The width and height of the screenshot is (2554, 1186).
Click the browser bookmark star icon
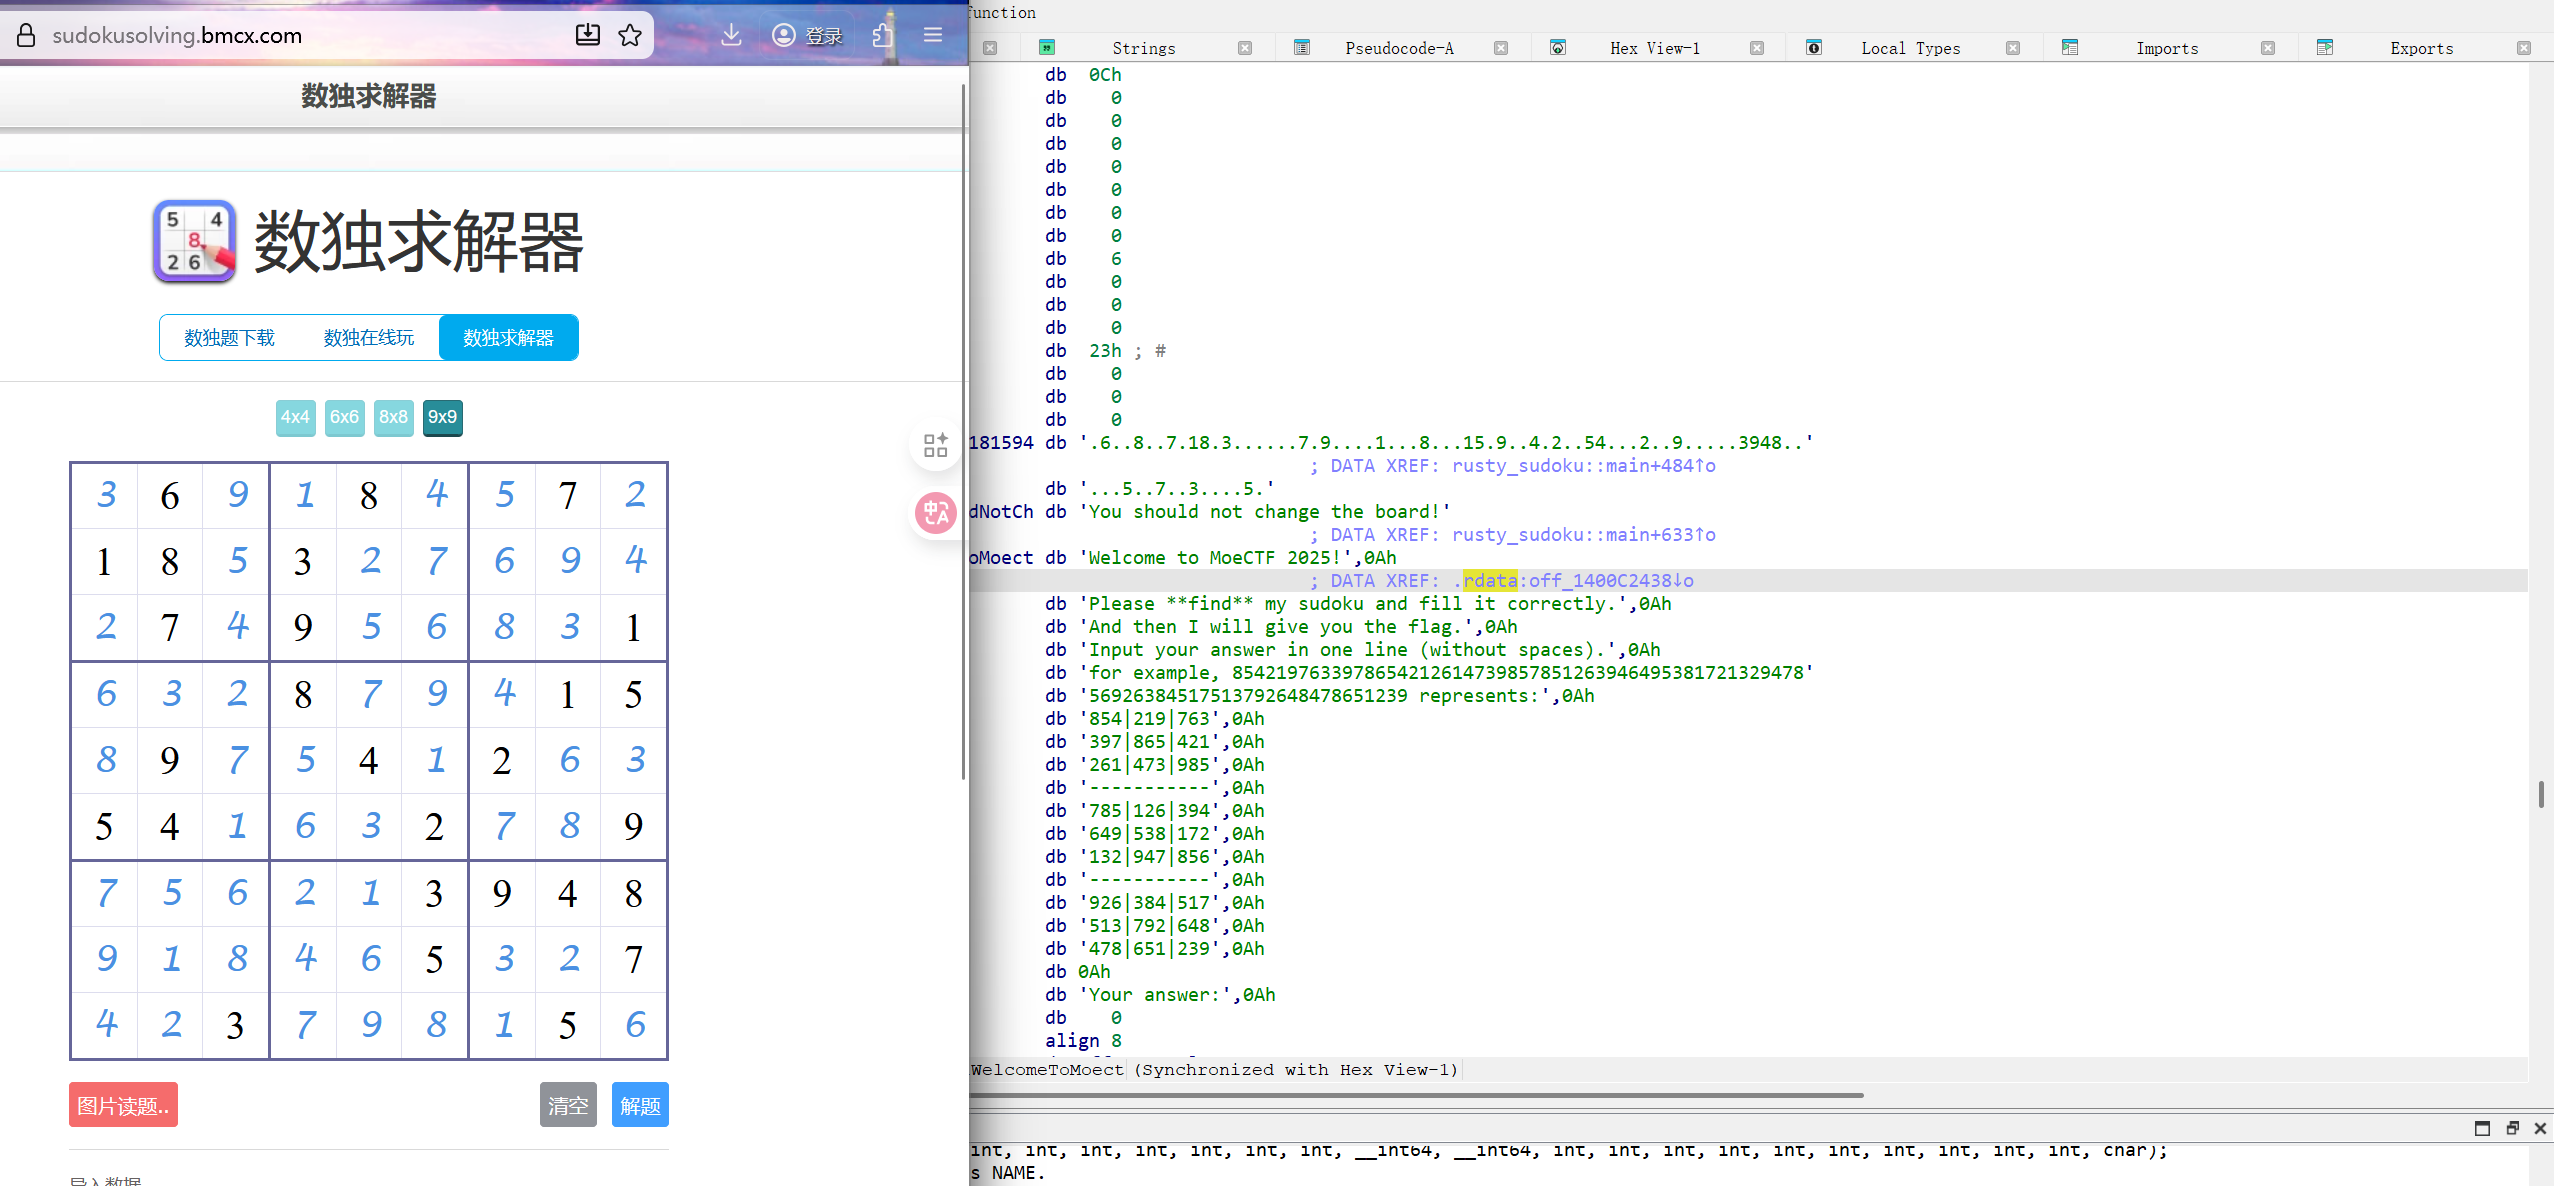[x=630, y=36]
